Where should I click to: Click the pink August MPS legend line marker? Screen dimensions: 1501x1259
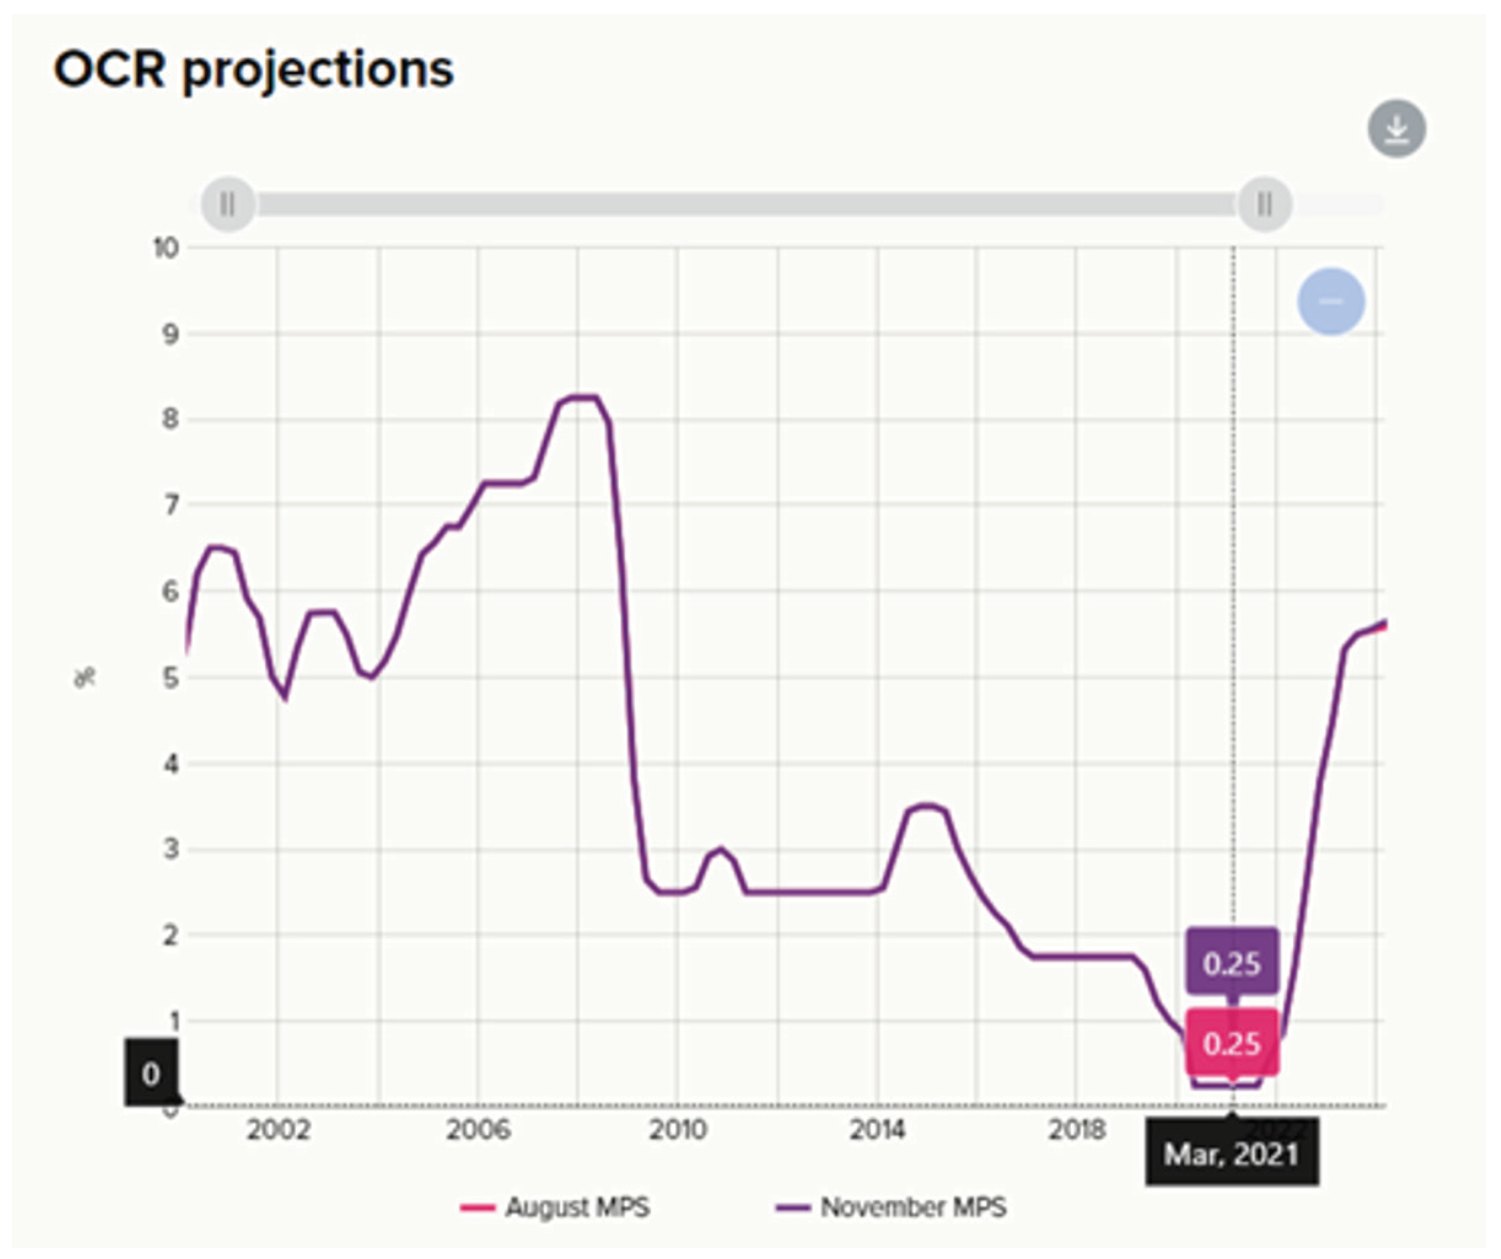[x=477, y=1208]
